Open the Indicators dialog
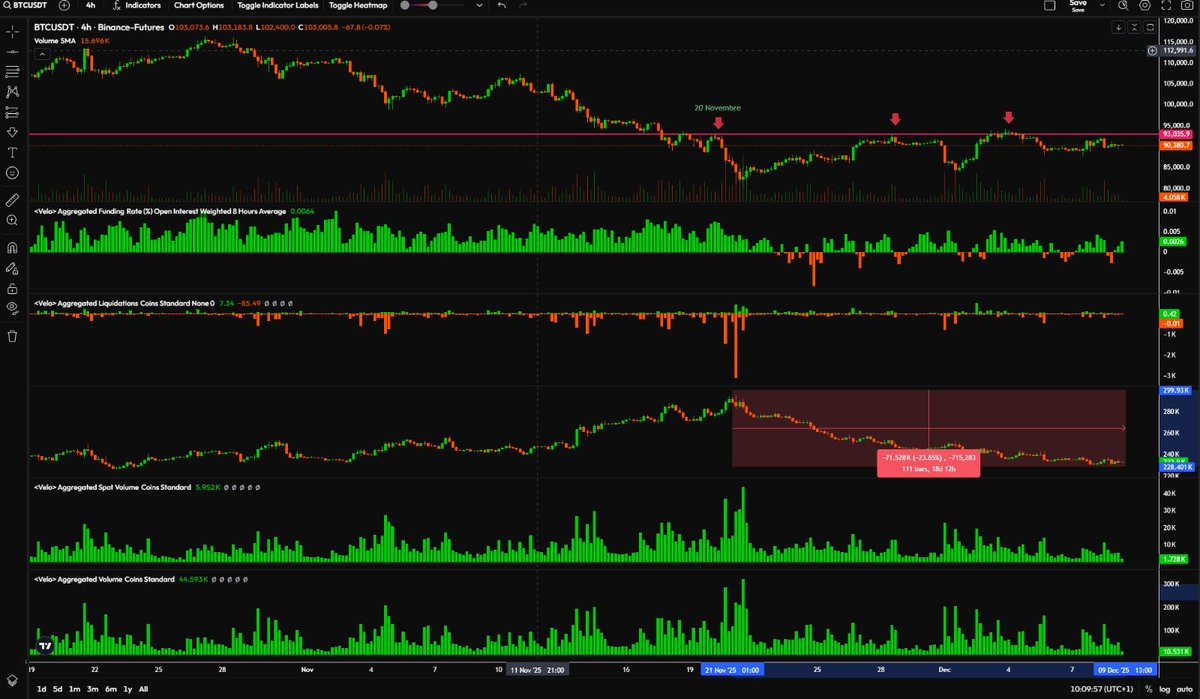 coord(136,5)
